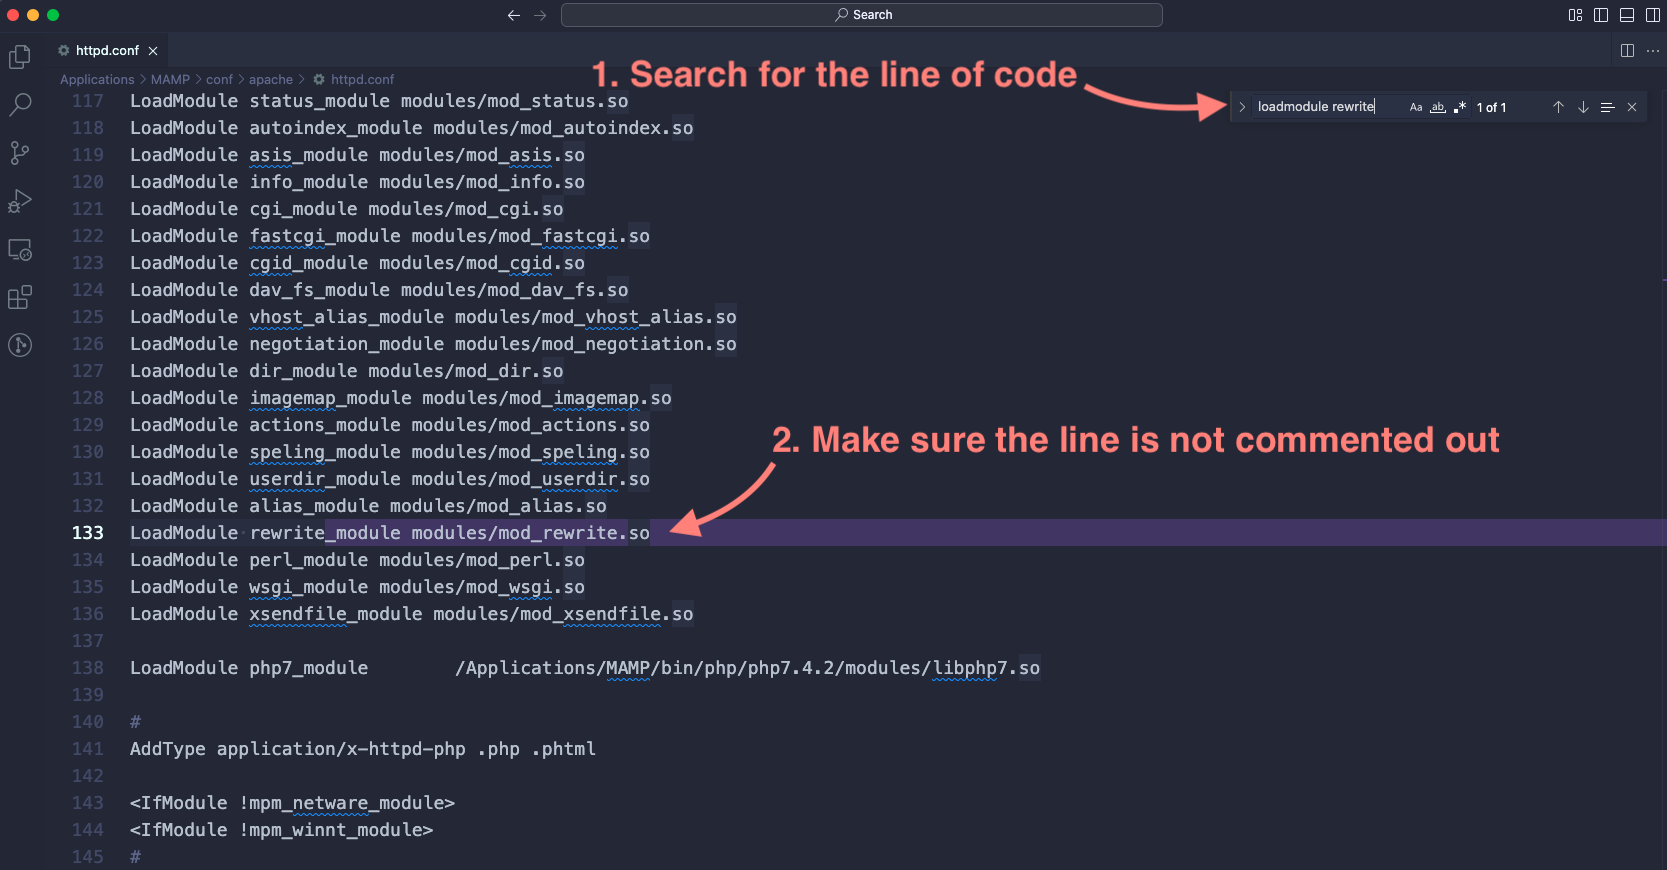Open the Explorer view in activity bar
The height and width of the screenshot is (870, 1667).
(19, 57)
